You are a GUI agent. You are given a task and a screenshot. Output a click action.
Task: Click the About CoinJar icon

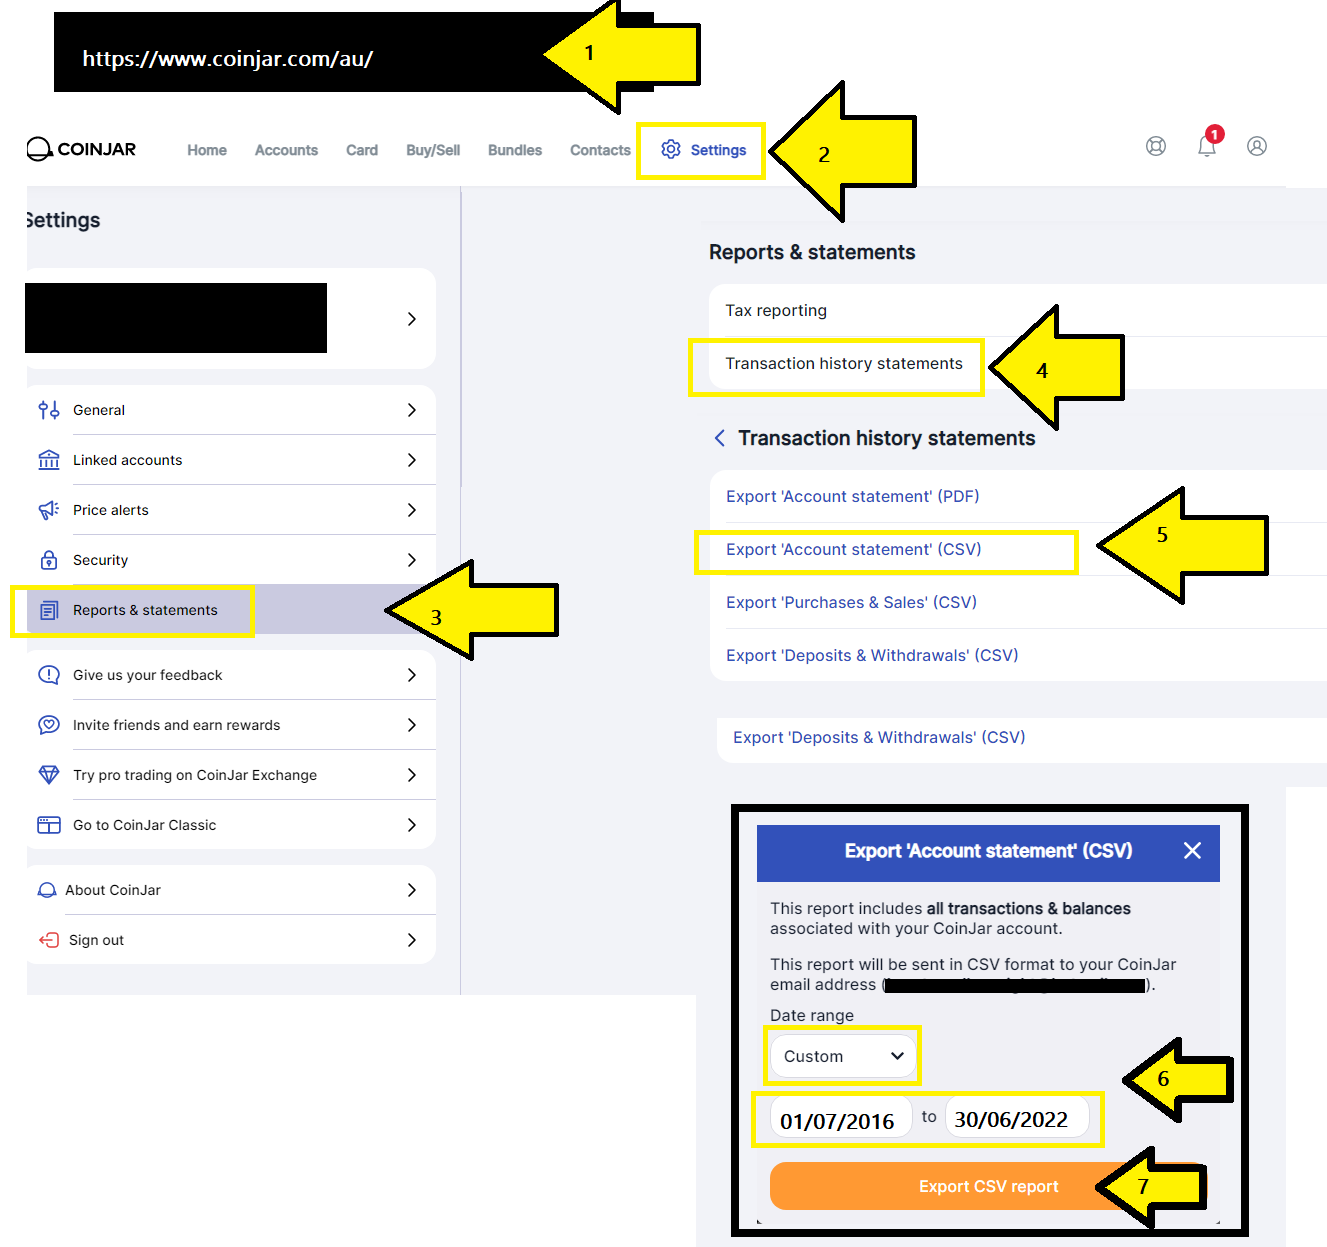coord(47,890)
